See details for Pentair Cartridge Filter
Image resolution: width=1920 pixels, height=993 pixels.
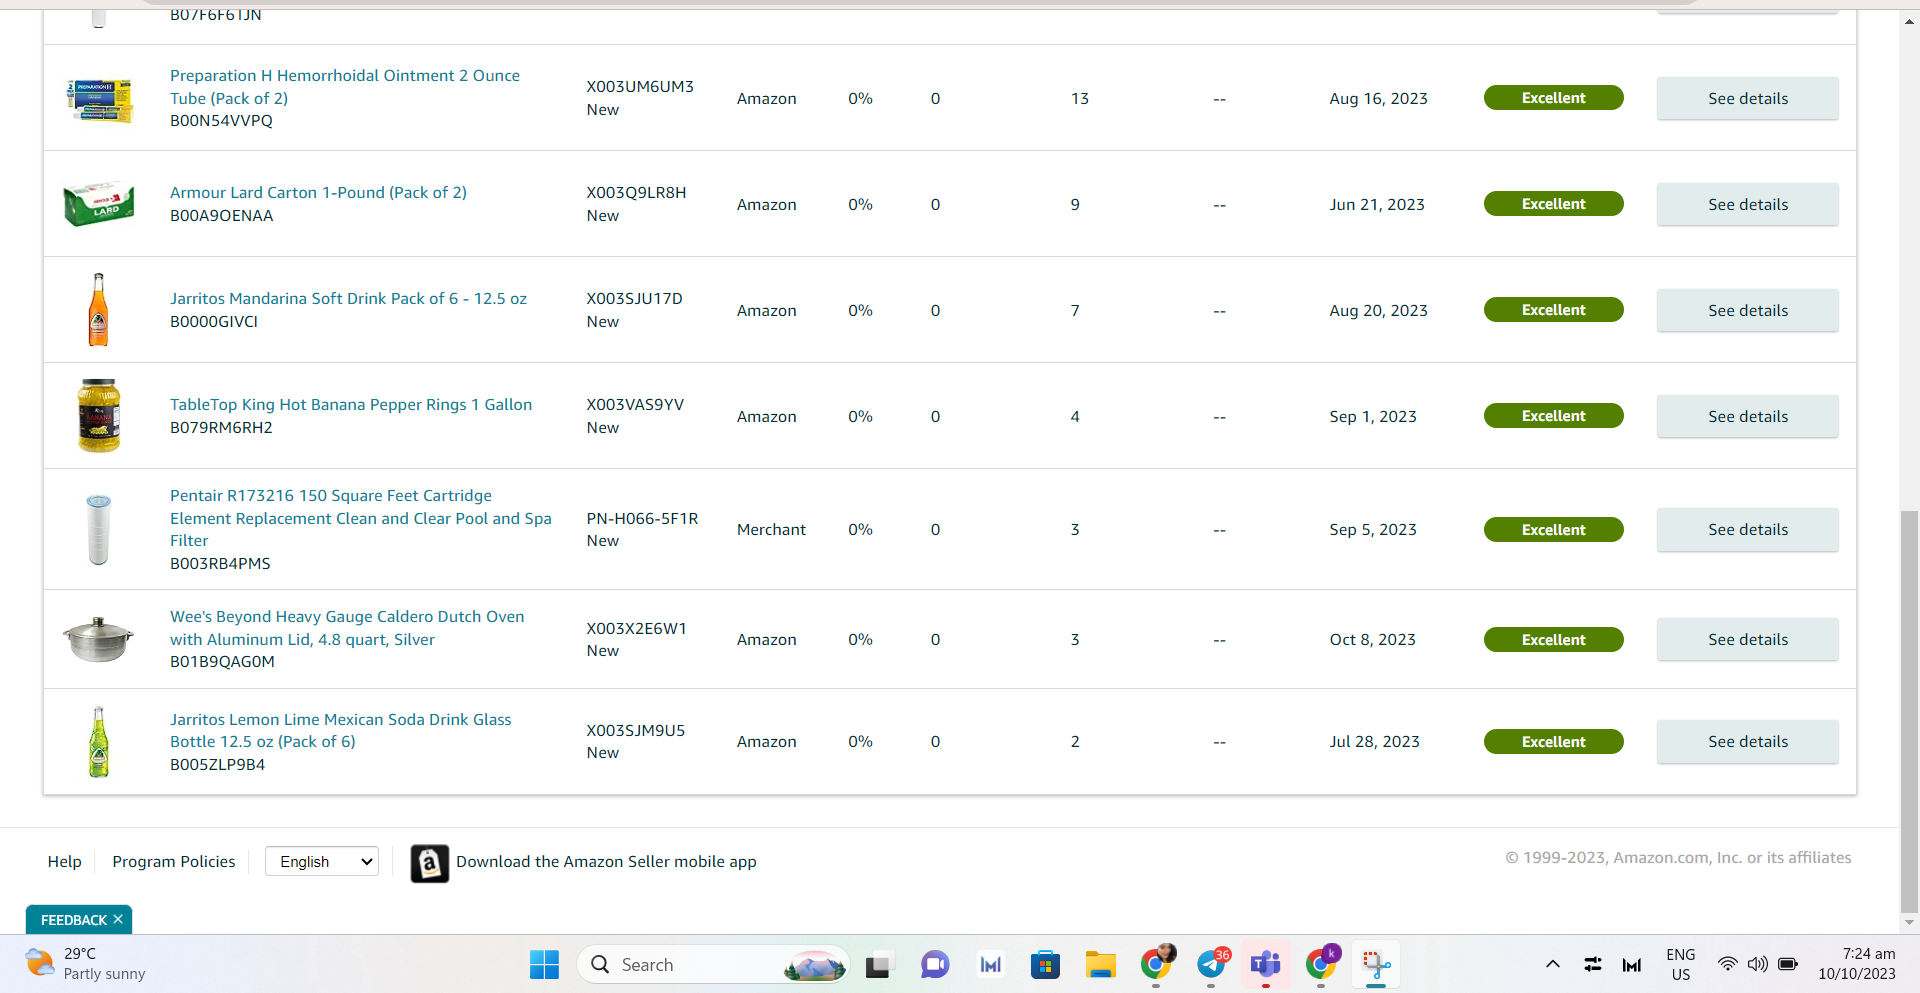1747,529
